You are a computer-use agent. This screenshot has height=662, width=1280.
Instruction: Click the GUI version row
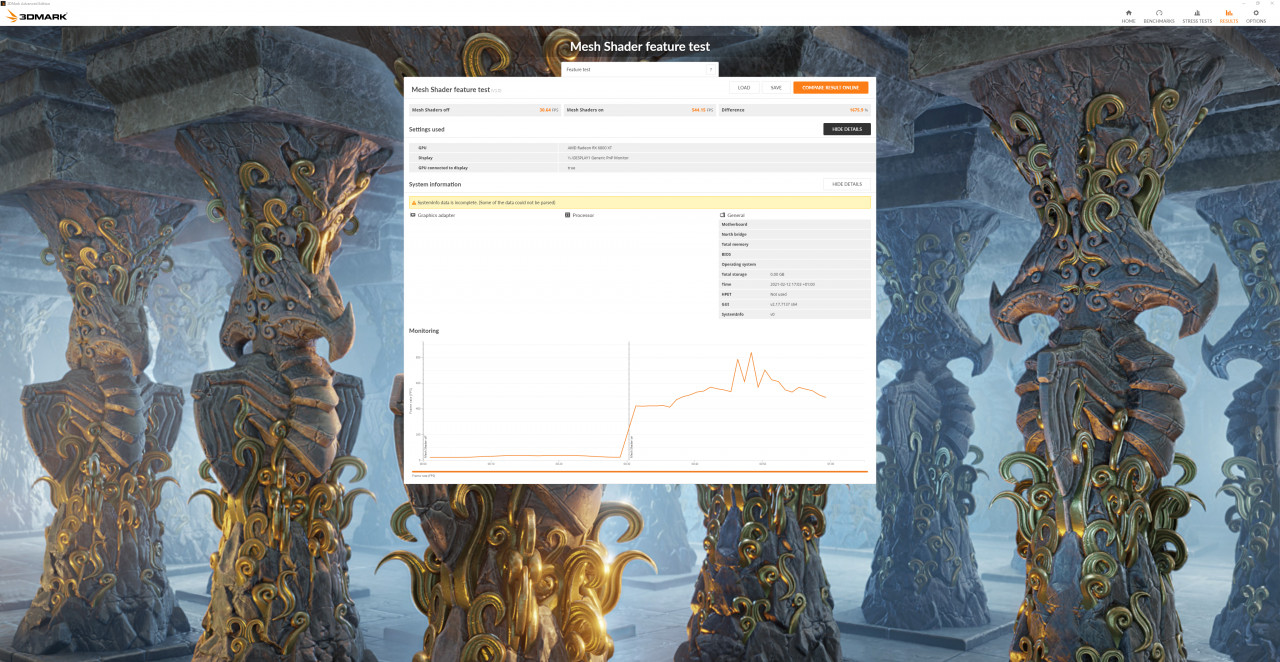click(x=795, y=304)
